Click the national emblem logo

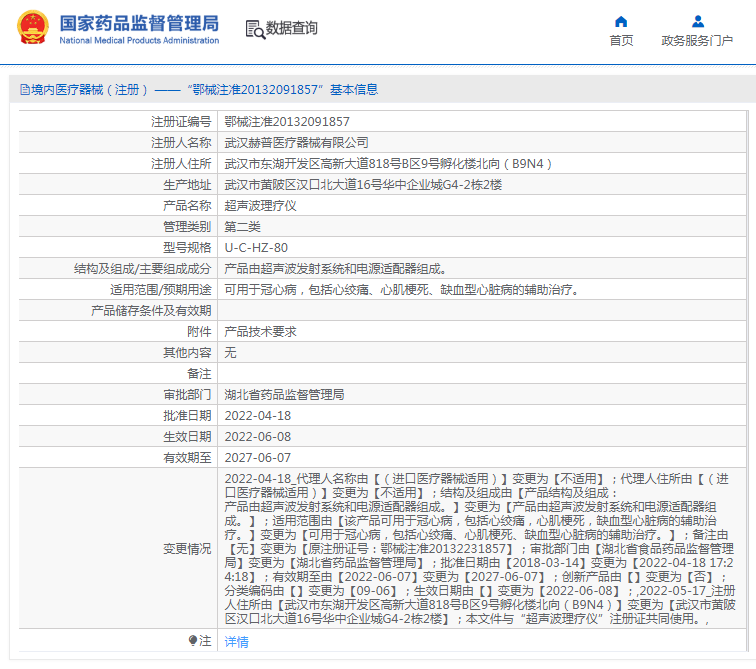tap(33, 28)
